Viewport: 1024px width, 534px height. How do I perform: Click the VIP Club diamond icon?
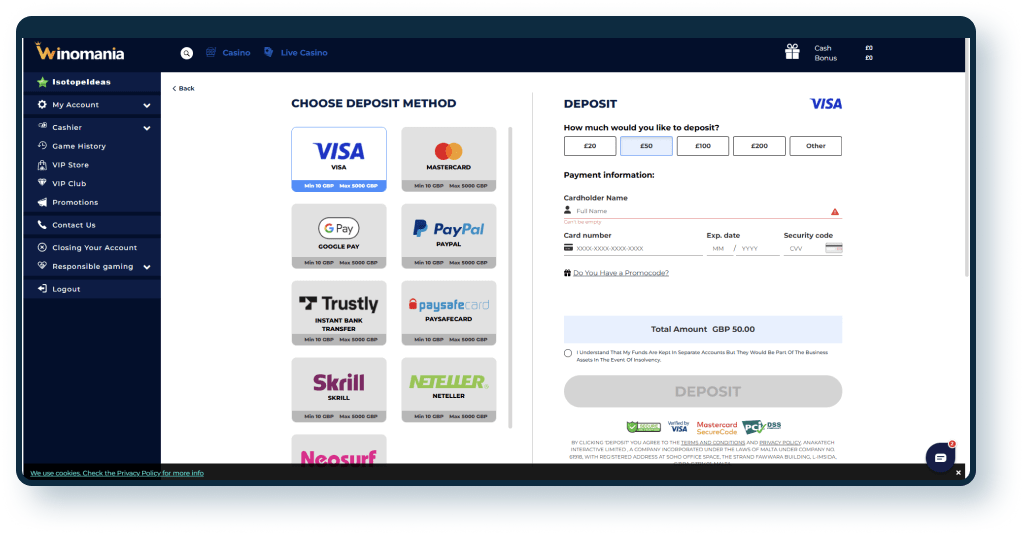tap(42, 183)
